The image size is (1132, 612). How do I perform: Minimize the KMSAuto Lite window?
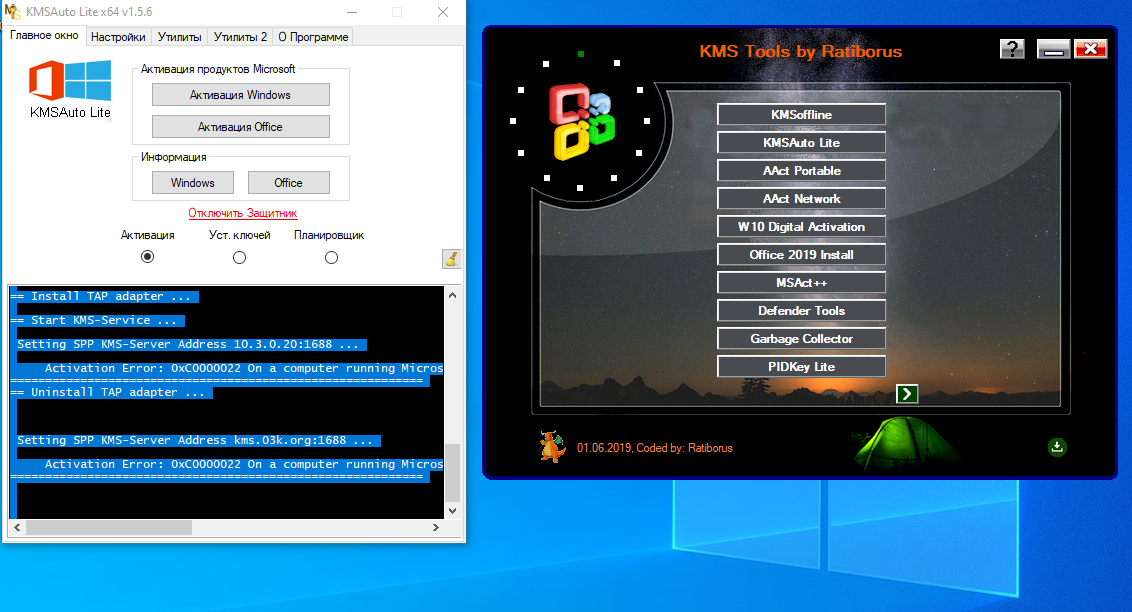[352, 12]
